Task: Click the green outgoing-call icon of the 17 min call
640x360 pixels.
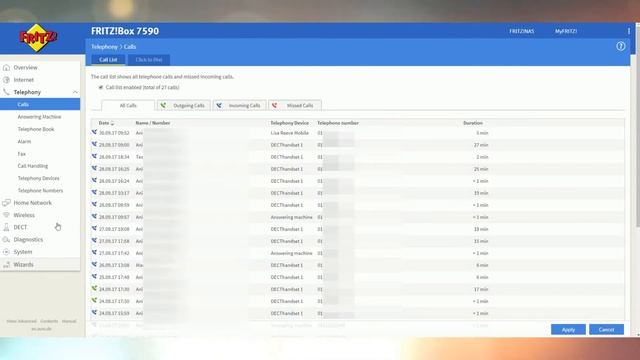Action: tap(94, 289)
